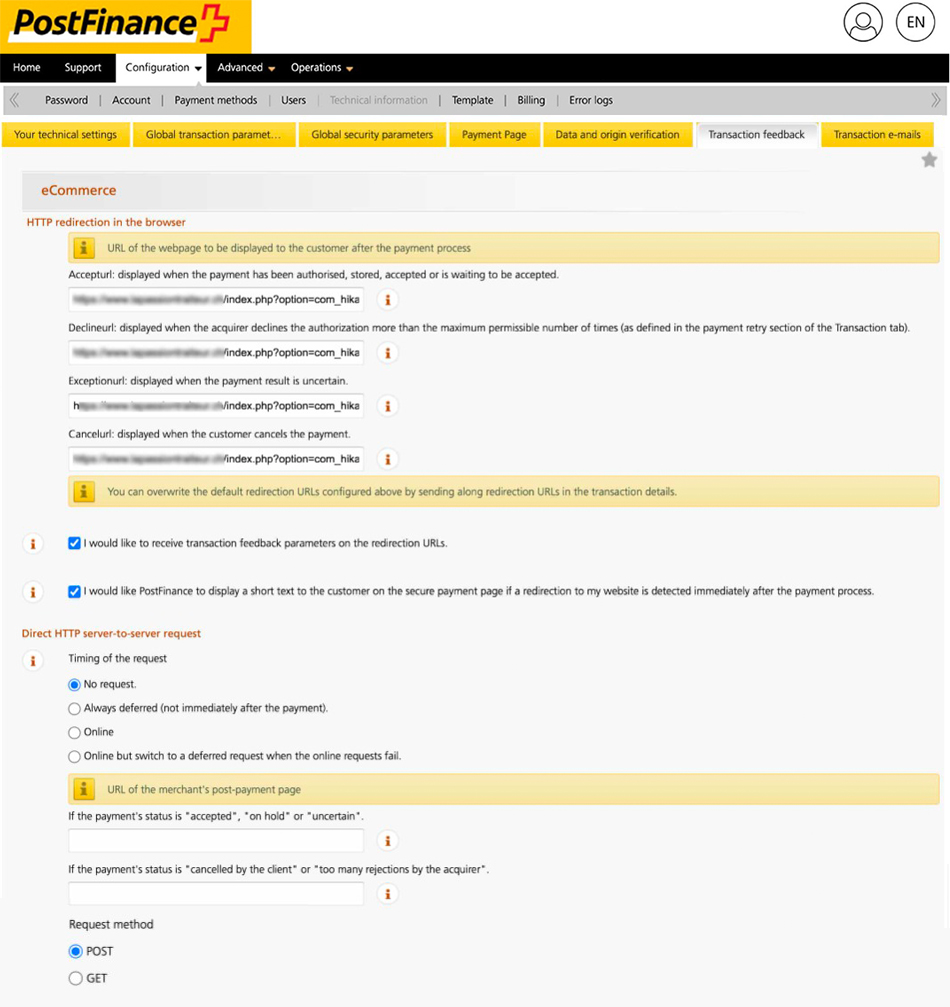The image size is (950, 1007).
Task: Switch to Global transaction parameters tab
Action: pos(213,135)
